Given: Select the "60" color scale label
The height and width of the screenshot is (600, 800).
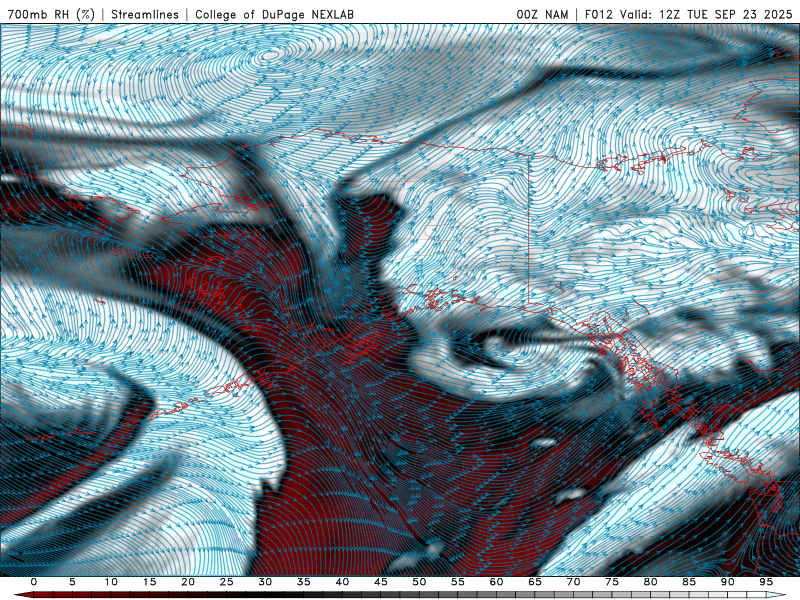Looking at the screenshot, I should point(496,582).
